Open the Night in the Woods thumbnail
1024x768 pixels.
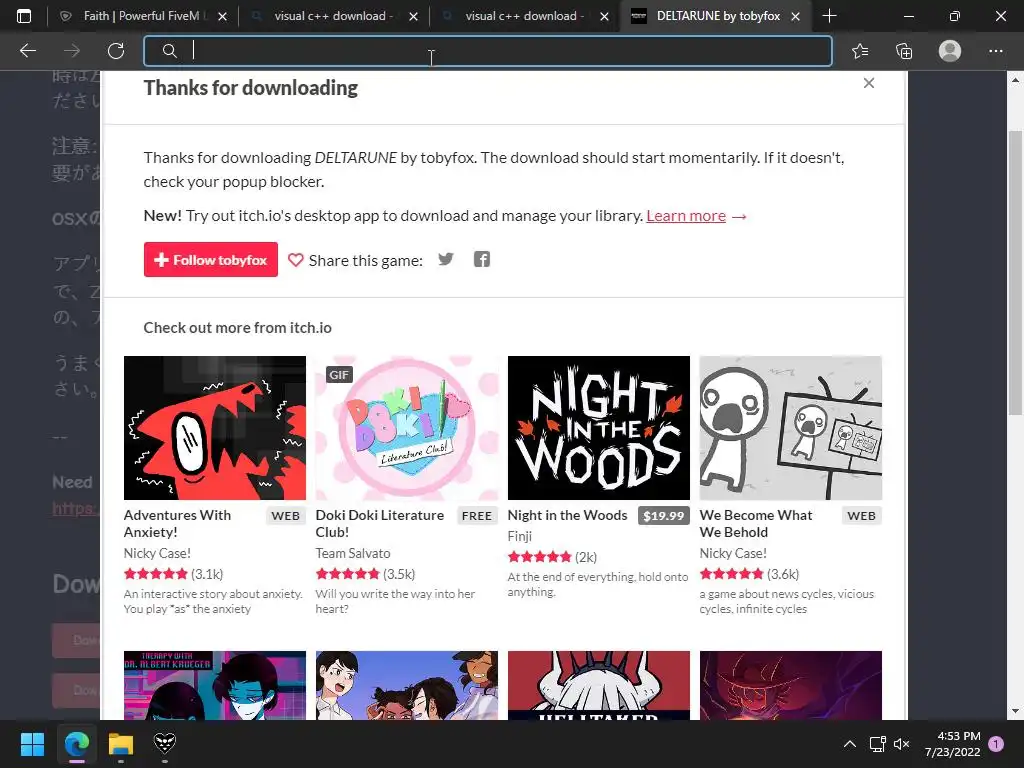[599, 428]
